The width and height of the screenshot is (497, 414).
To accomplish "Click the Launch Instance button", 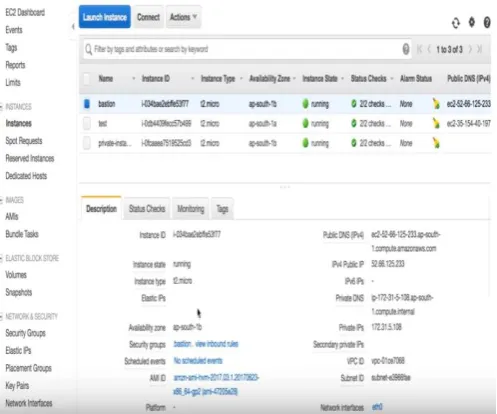I will (105, 17).
